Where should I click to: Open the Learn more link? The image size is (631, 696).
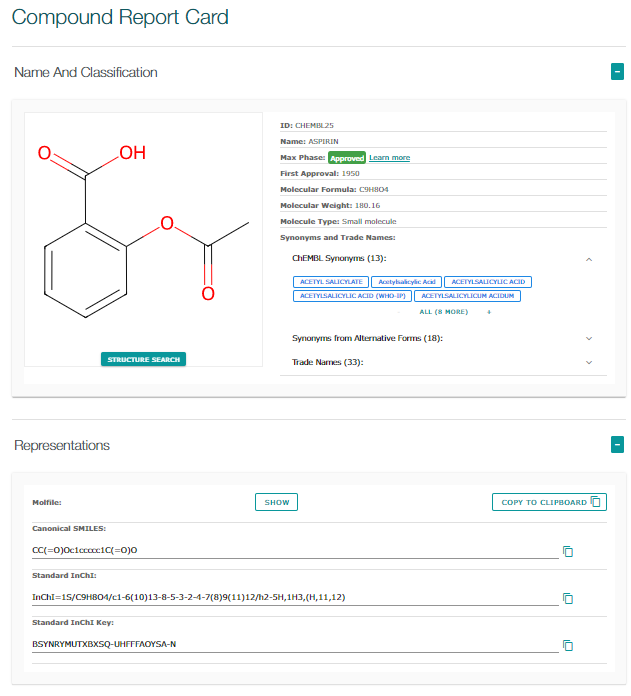click(x=390, y=158)
